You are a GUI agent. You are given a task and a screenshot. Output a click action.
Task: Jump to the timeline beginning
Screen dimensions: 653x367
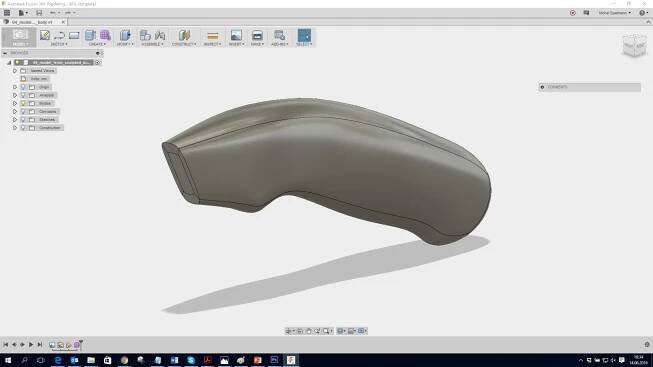(x=5, y=345)
